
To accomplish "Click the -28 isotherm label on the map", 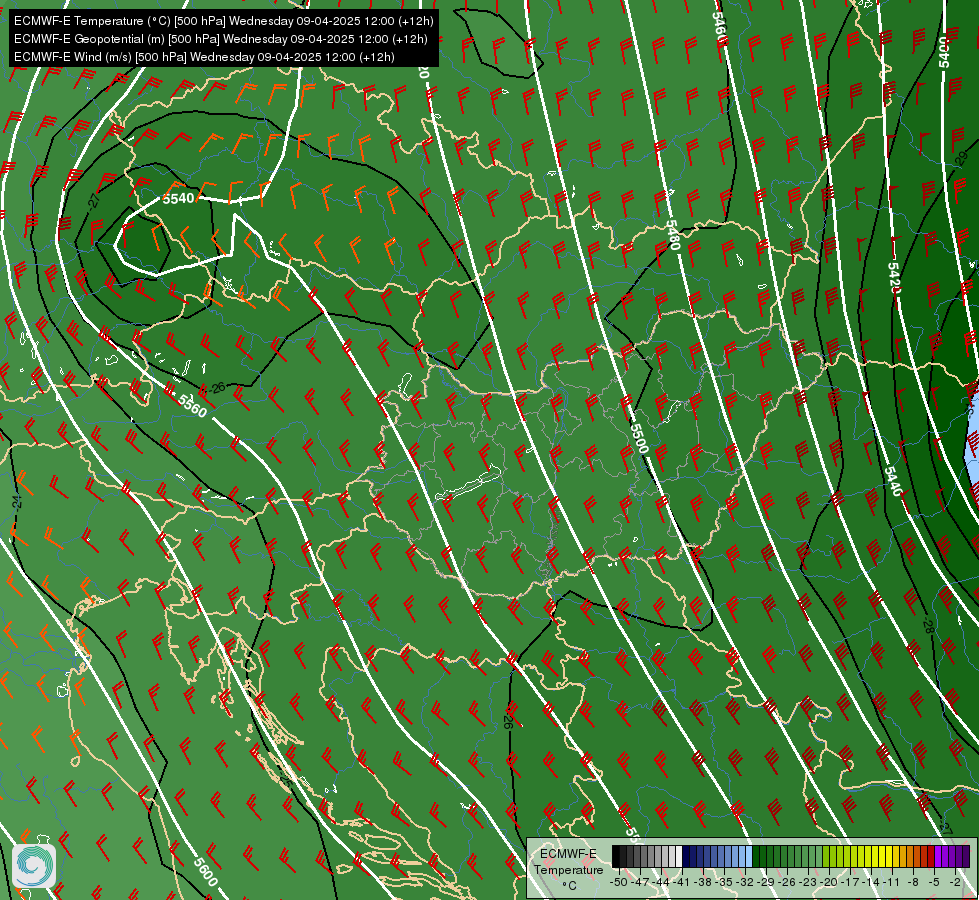I will pos(928,626).
